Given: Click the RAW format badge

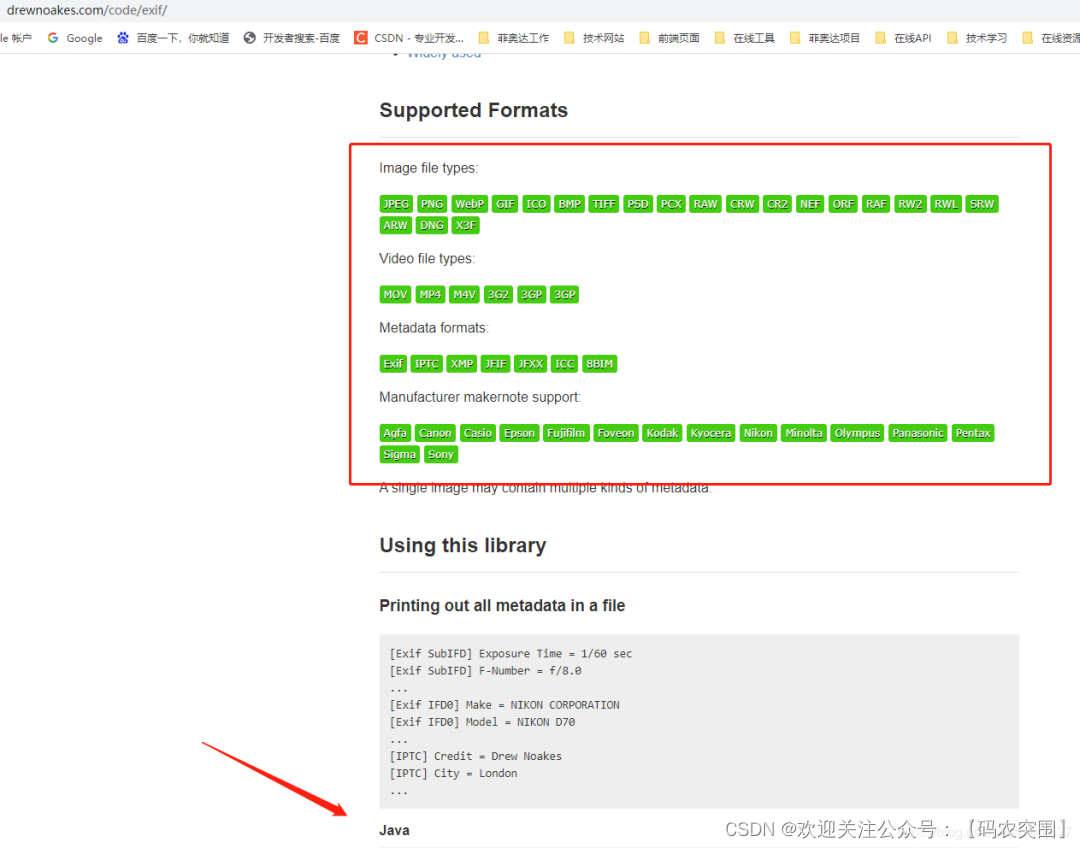Looking at the screenshot, I should click(705, 204).
